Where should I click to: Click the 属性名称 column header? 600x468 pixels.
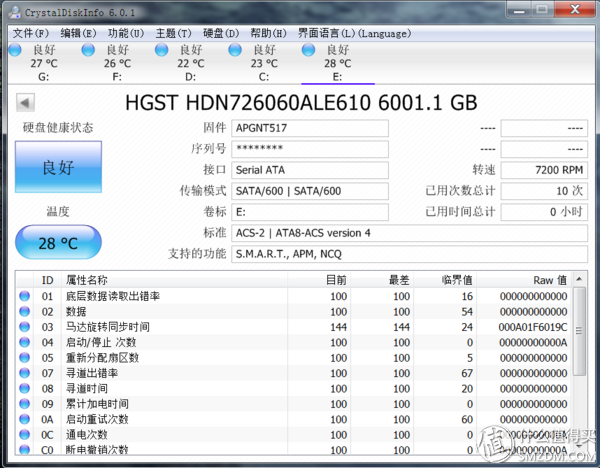click(174, 280)
